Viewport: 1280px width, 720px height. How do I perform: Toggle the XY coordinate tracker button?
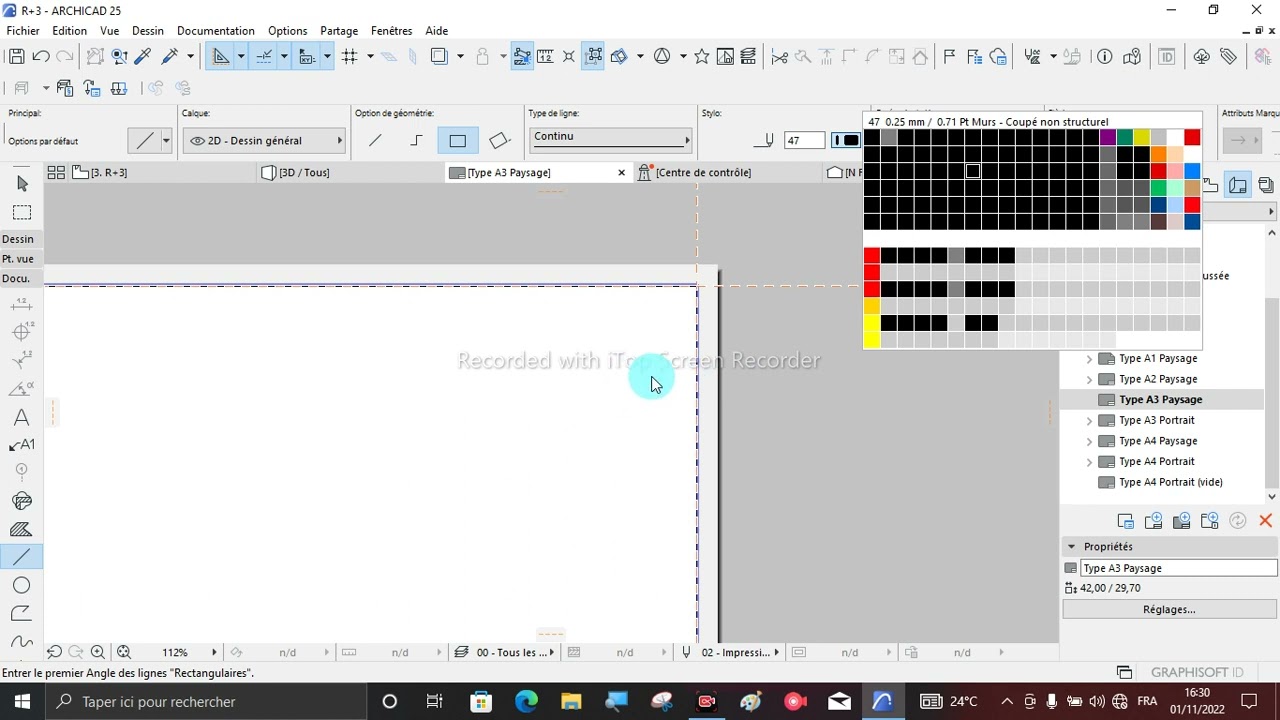click(307, 57)
